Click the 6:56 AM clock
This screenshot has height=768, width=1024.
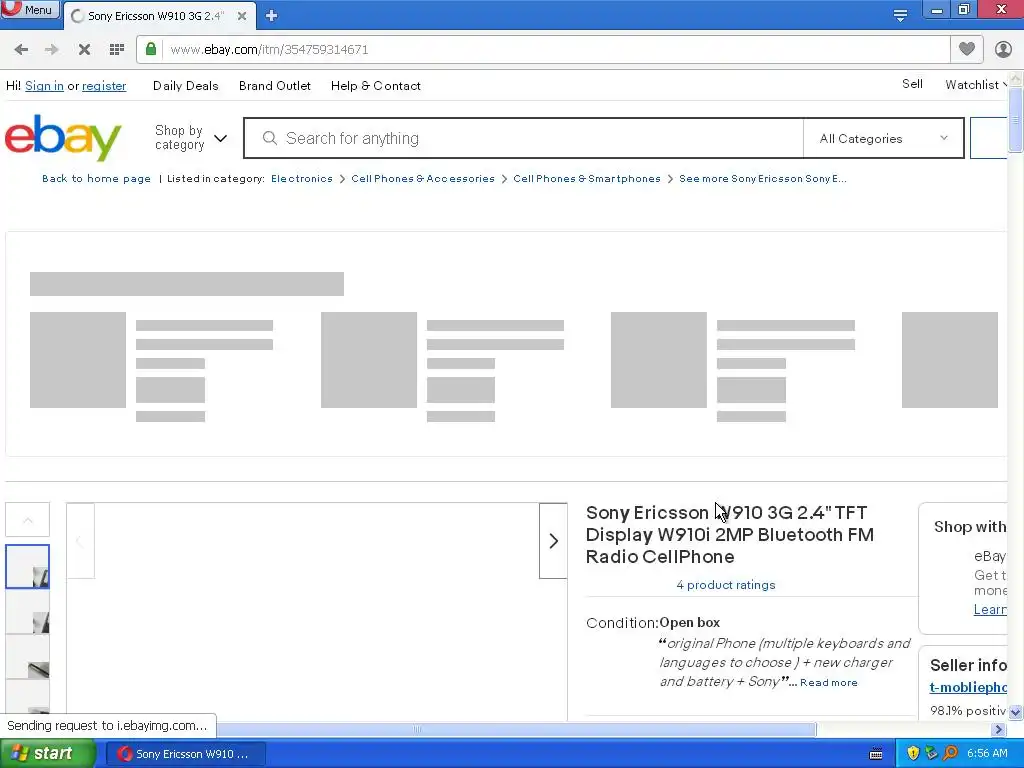pyautogui.click(x=987, y=754)
